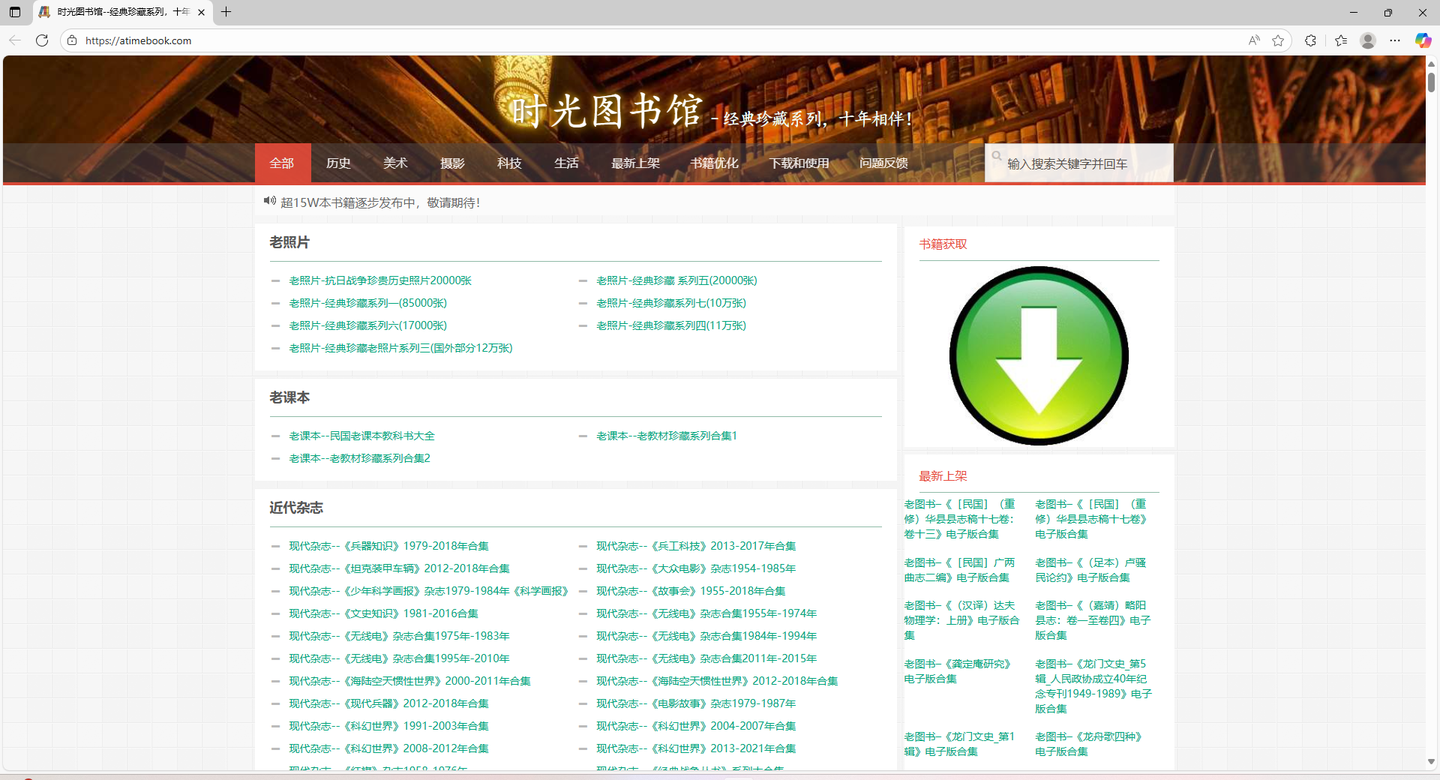
Task: Select the 全部 navigation tab
Action: (282, 163)
